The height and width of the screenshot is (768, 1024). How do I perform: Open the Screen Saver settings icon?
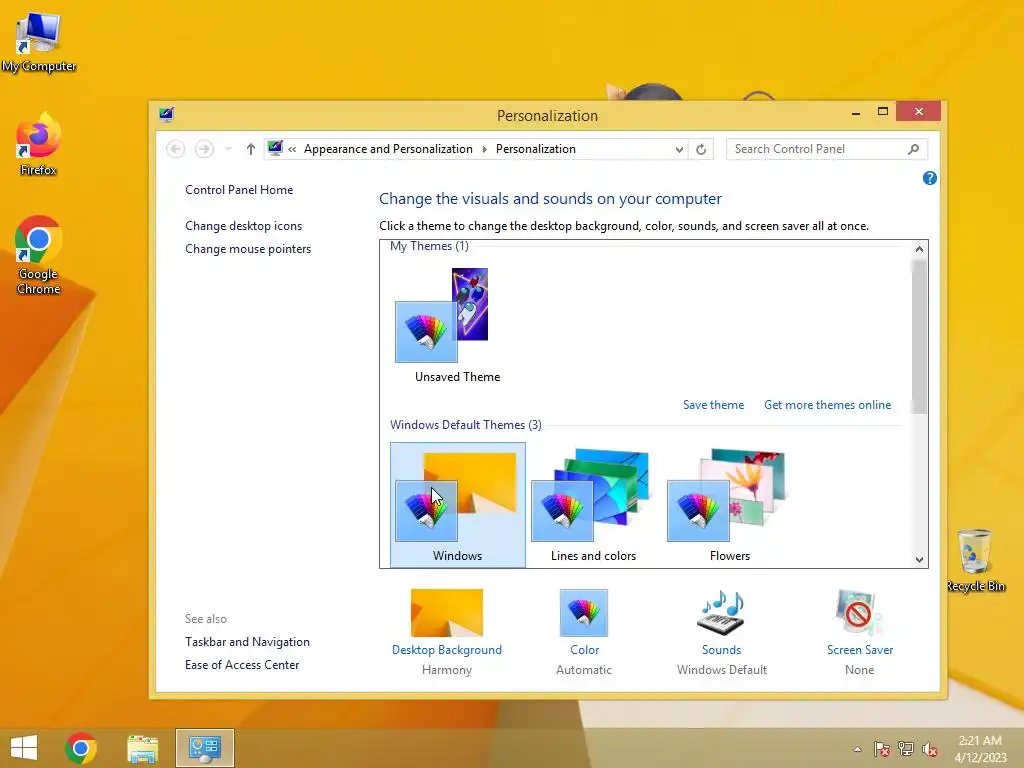(x=859, y=613)
